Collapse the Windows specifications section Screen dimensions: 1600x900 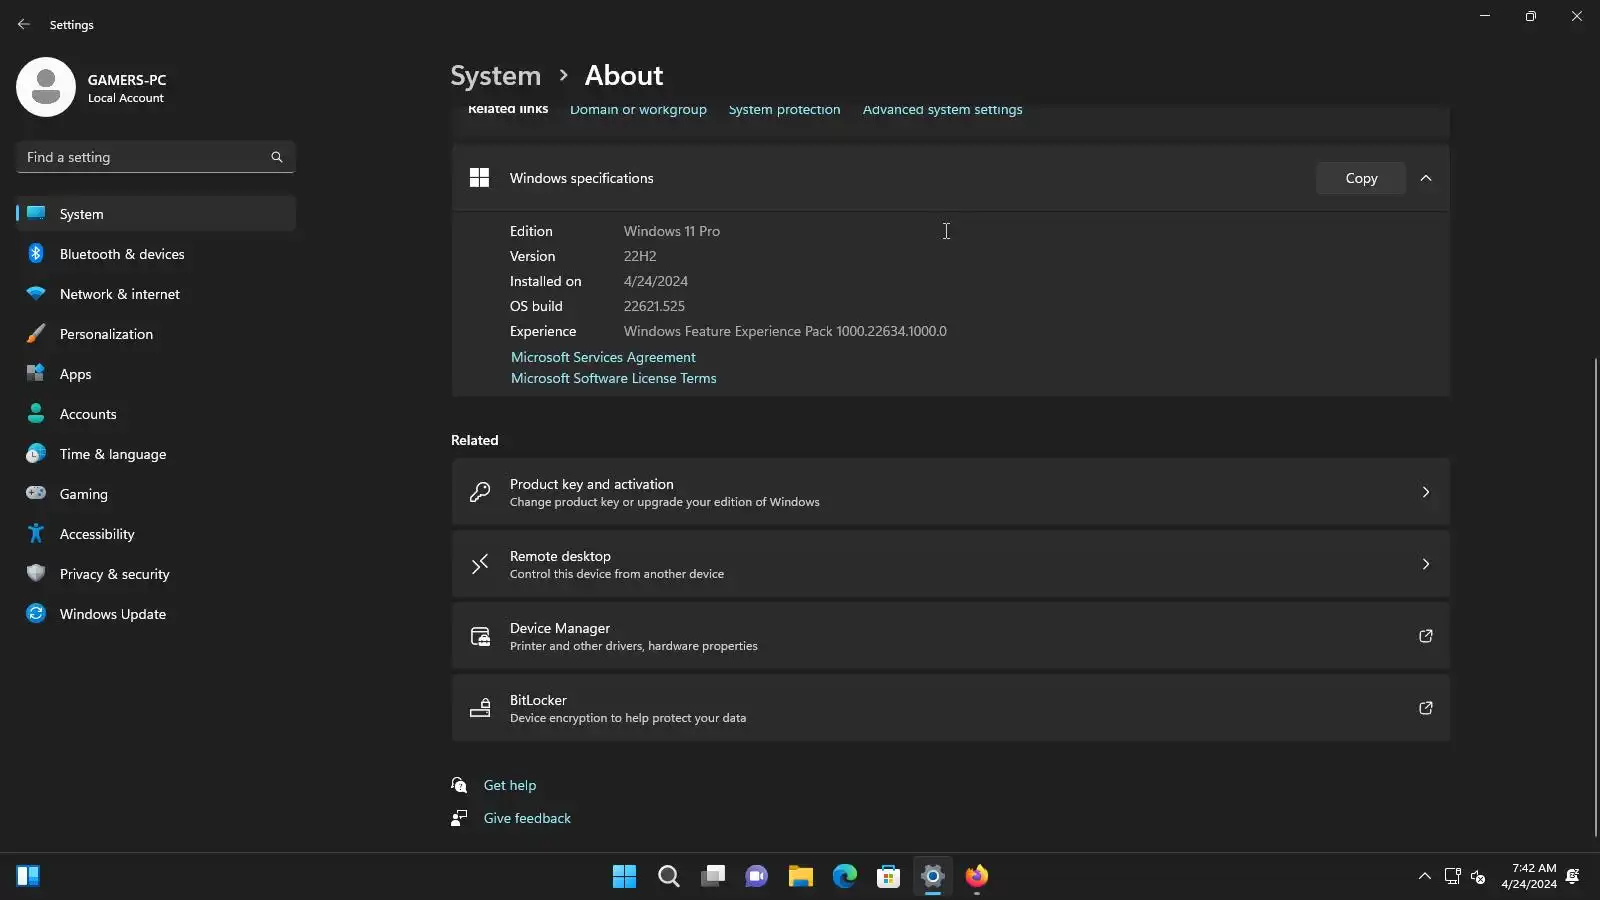(1426, 178)
